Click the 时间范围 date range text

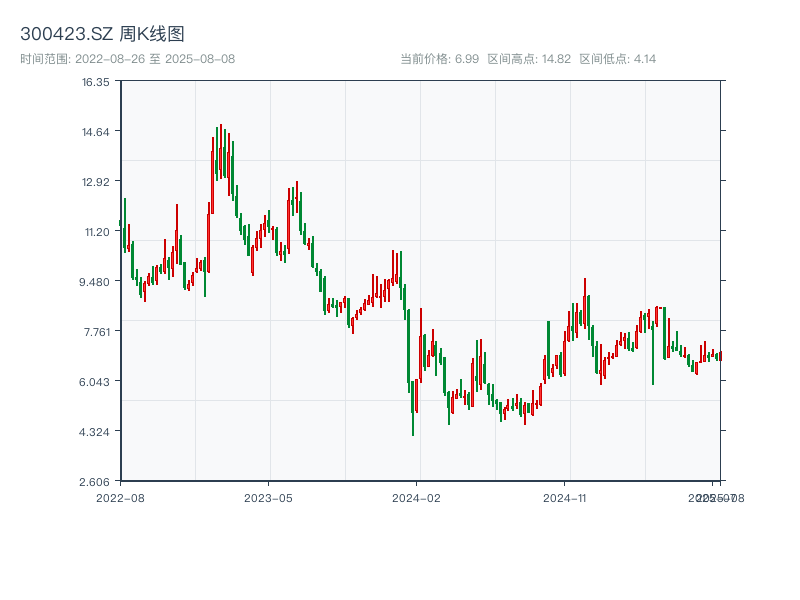point(127,59)
